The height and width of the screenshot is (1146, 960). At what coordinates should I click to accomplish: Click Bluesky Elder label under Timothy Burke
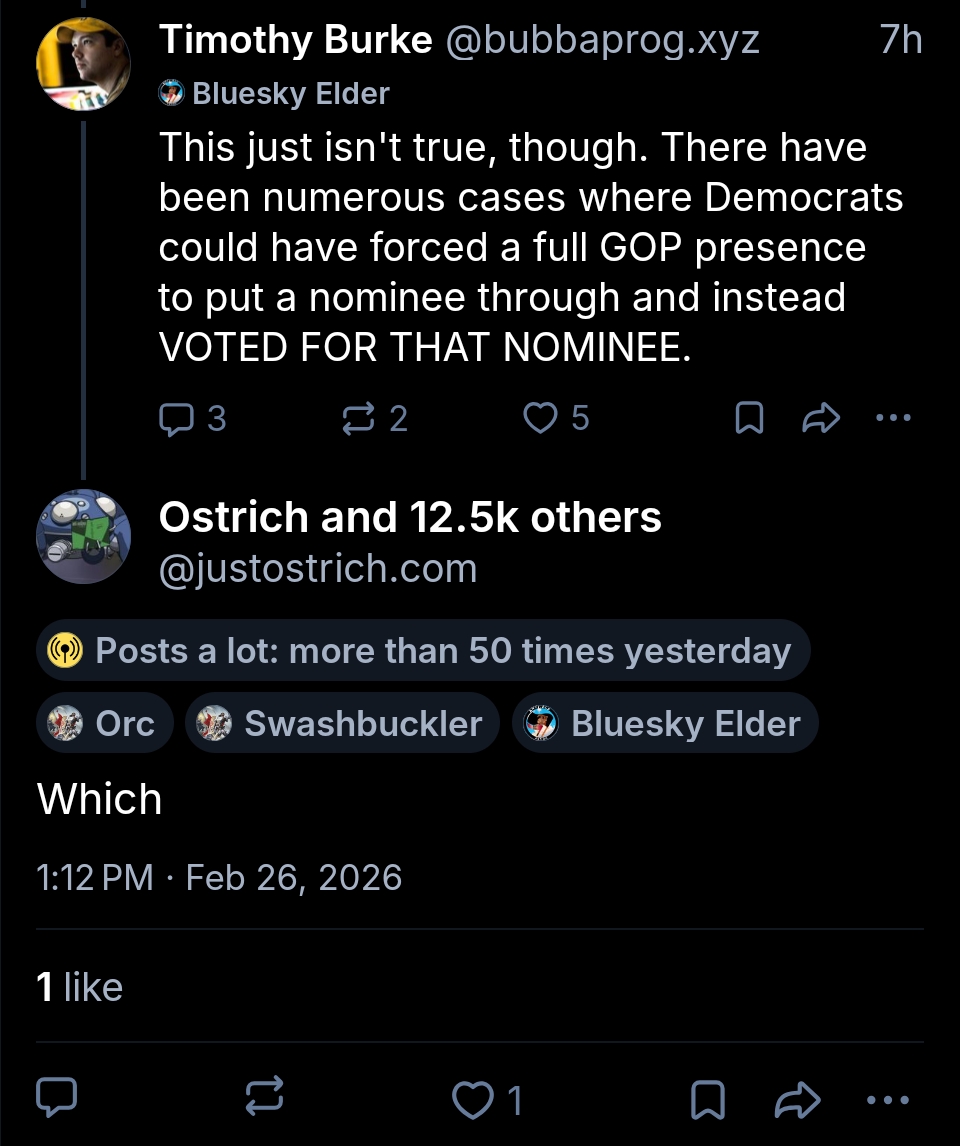click(x=274, y=94)
